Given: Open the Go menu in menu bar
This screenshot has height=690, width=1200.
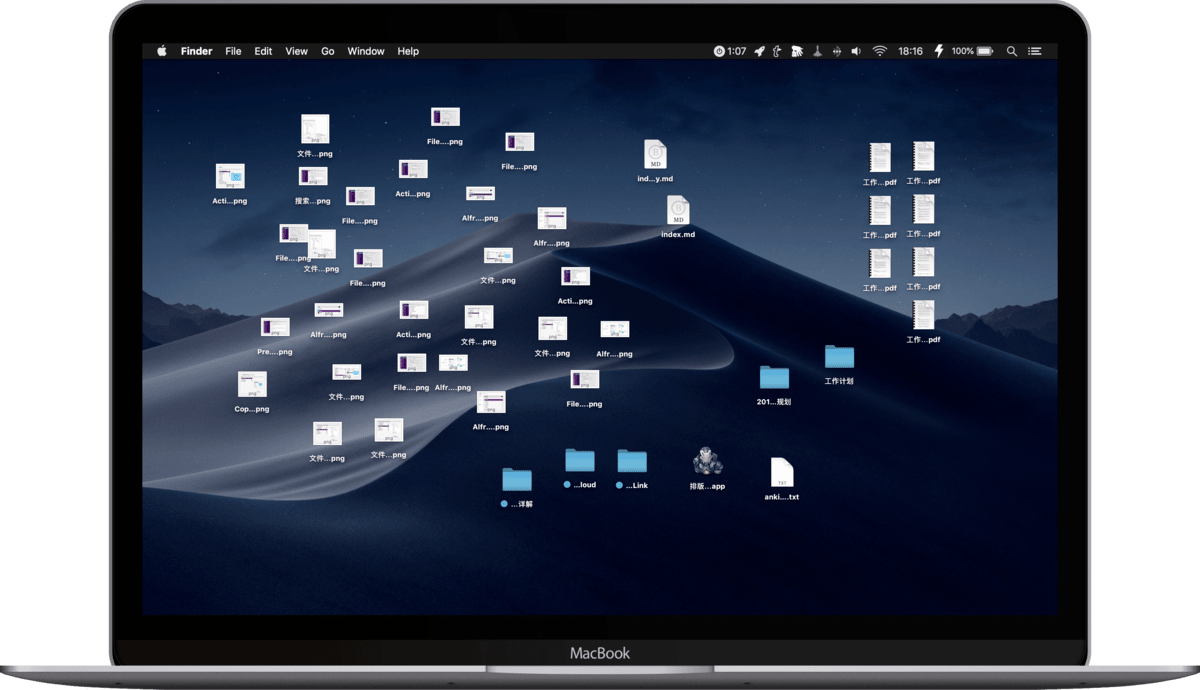Looking at the screenshot, I should (327, 51).
